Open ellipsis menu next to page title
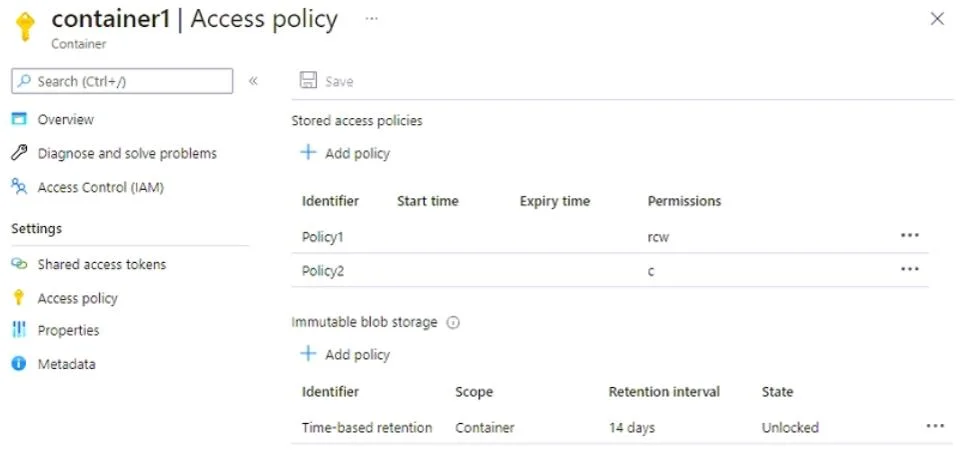 (x=371, y=18)
